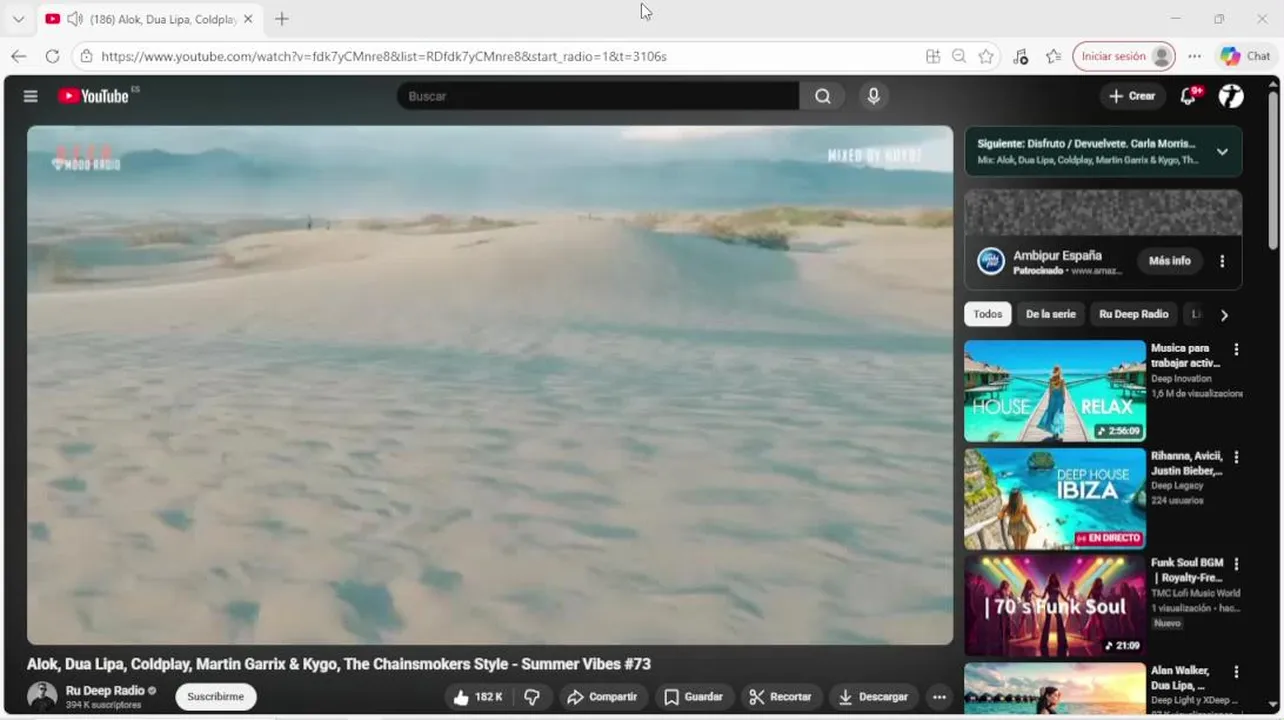This screenshot has width=1284, height=720.
Task: Open more actions menu below video
Action: [939, 697]
